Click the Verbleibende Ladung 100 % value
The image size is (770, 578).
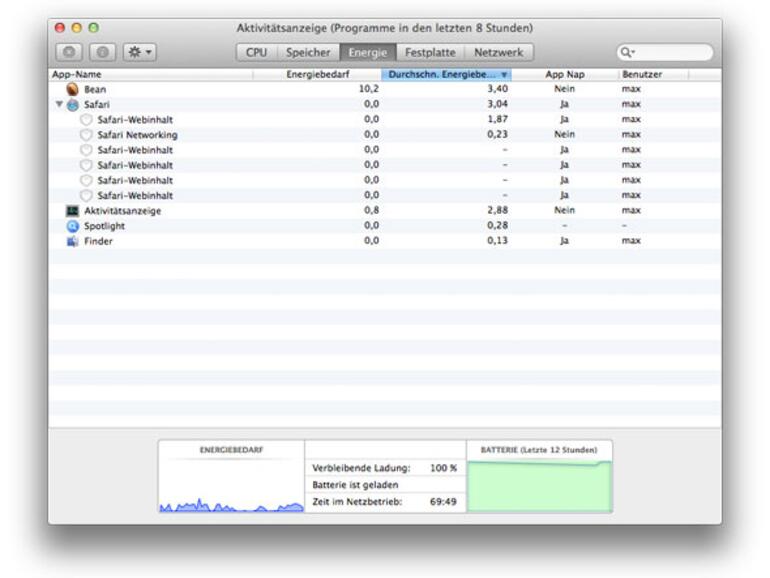point(443,468)
